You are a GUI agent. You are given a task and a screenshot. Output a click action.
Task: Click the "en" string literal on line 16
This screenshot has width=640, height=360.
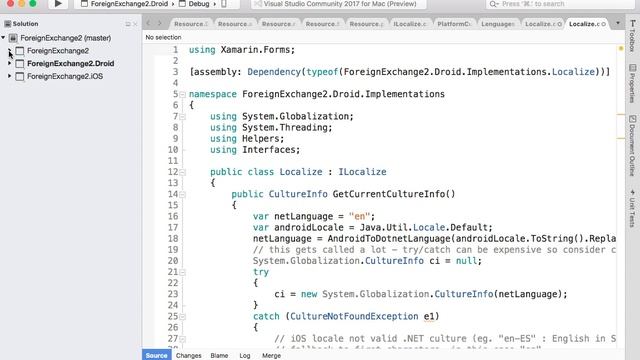coord(359,216)
